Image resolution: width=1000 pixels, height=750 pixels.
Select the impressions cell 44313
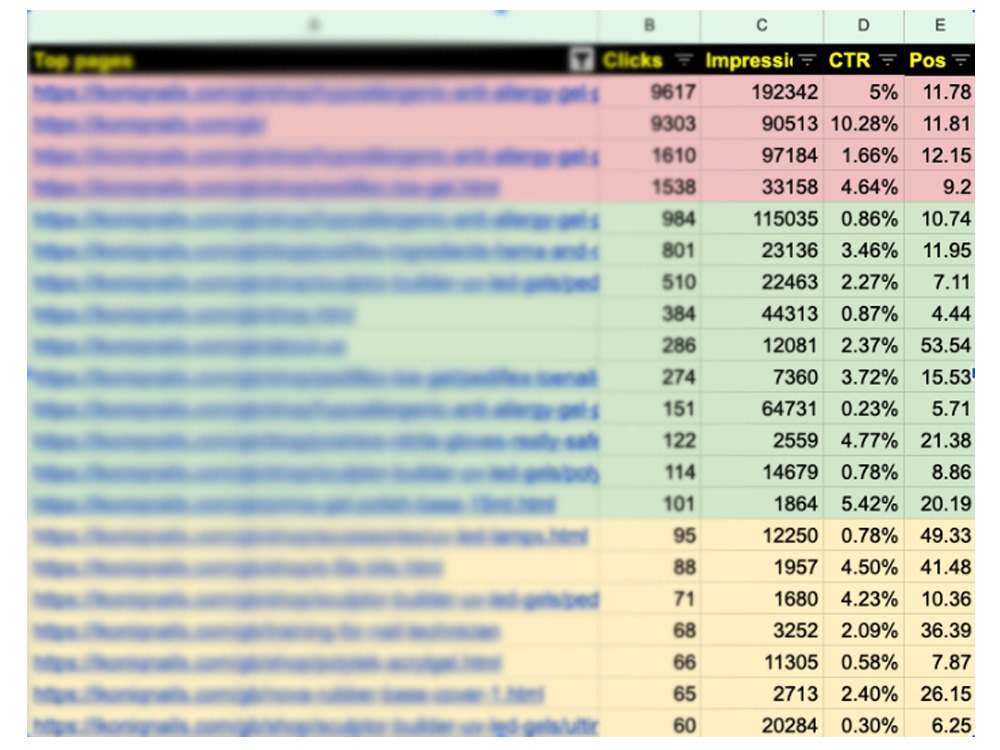[x=761, y=314]
